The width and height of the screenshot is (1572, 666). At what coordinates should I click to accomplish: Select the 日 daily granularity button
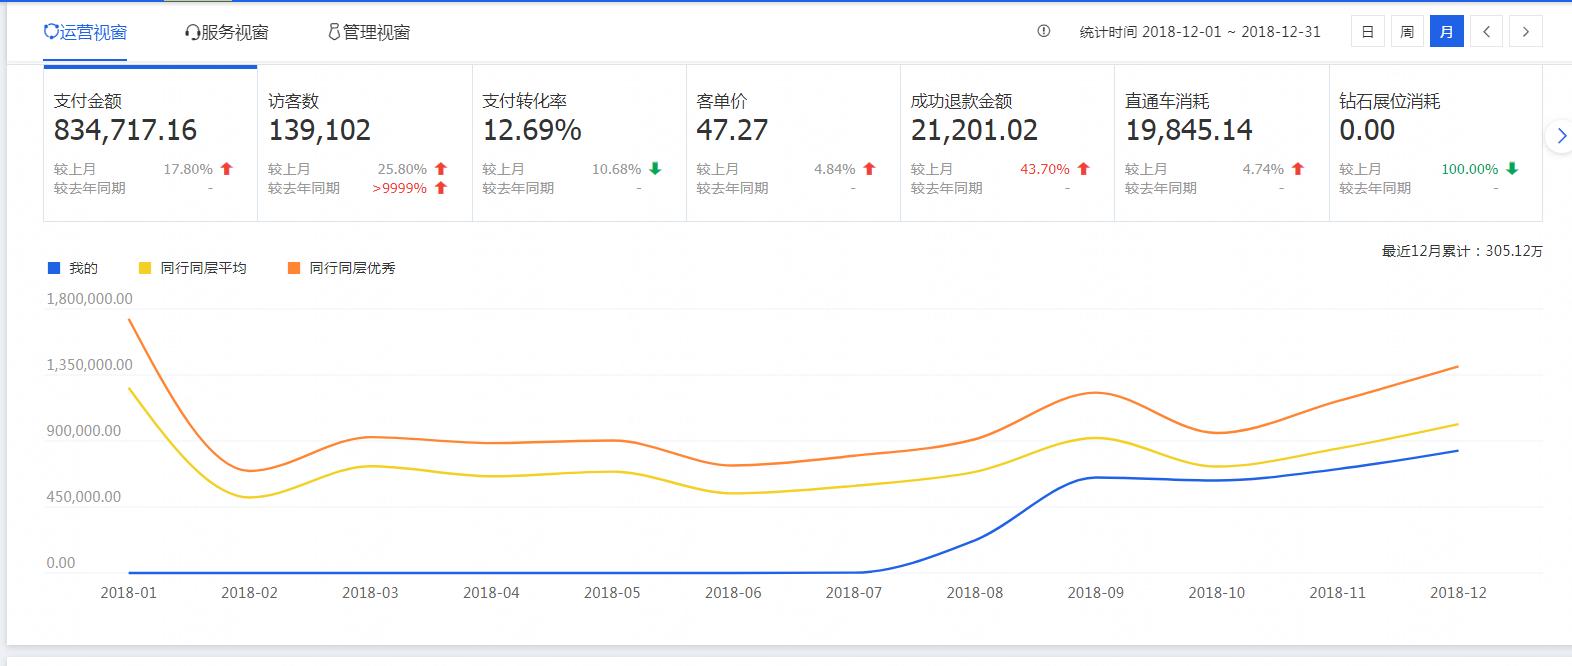click(1368, 32)
